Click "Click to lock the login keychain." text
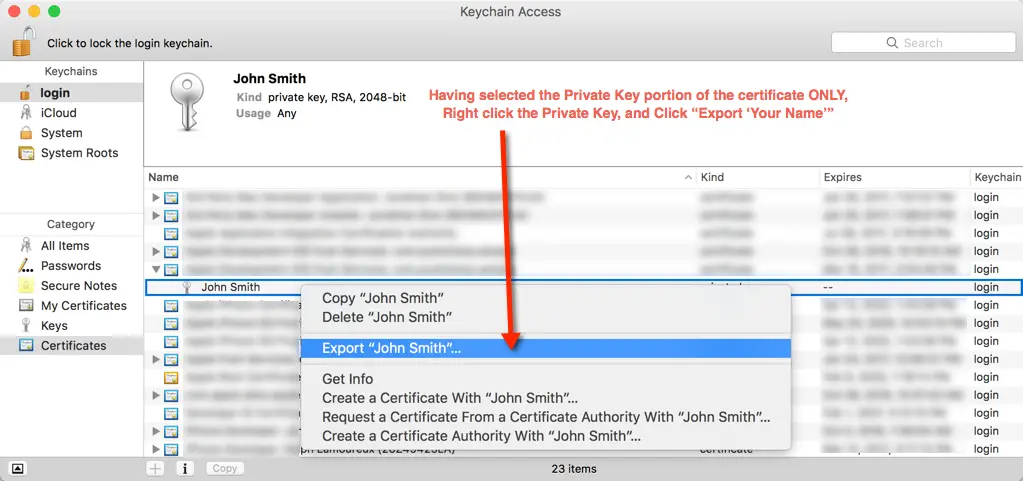1023x481 pixels. coord(130,44)
